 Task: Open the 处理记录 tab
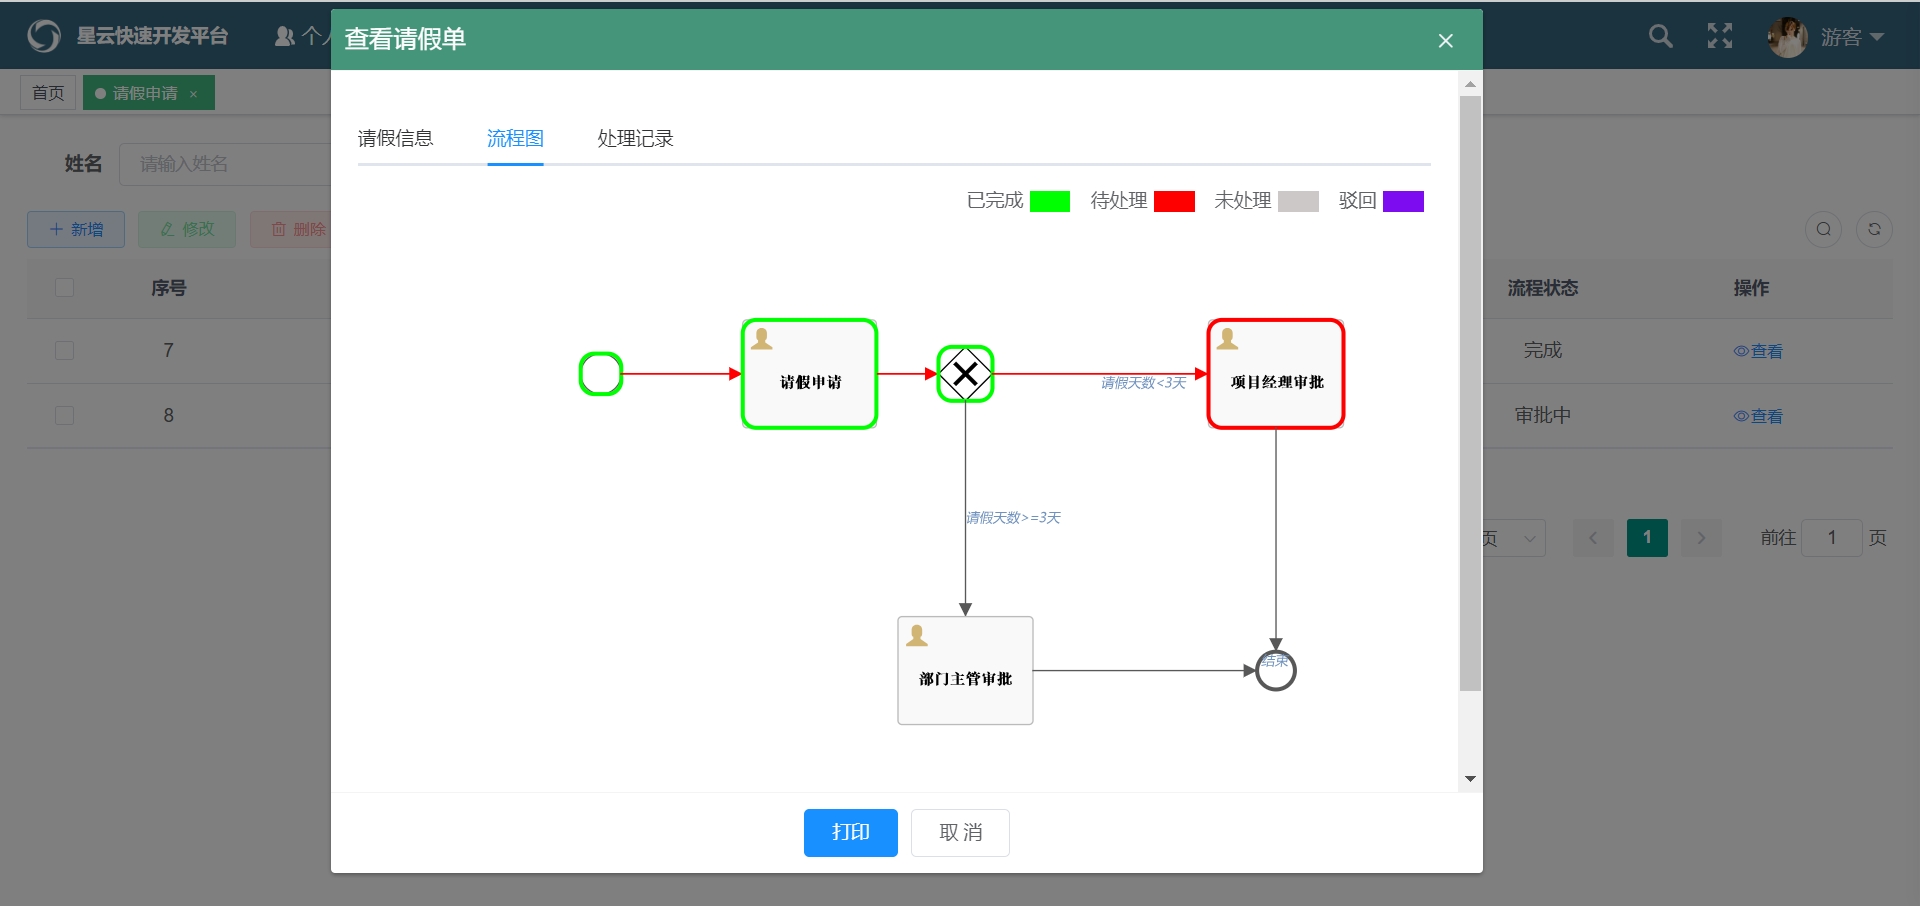[x=635, y=139]
